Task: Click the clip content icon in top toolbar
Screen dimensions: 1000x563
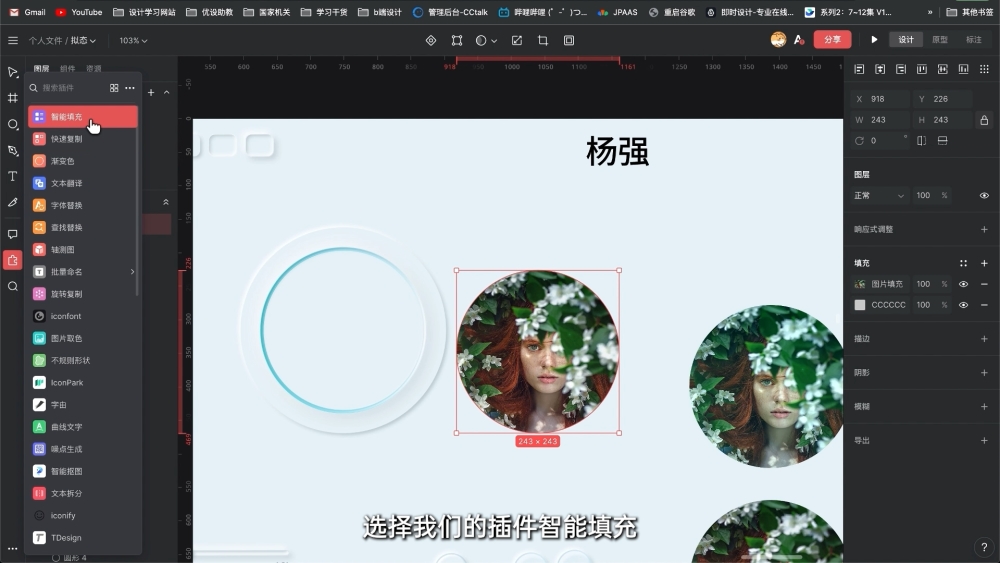Action: (569, 40)
